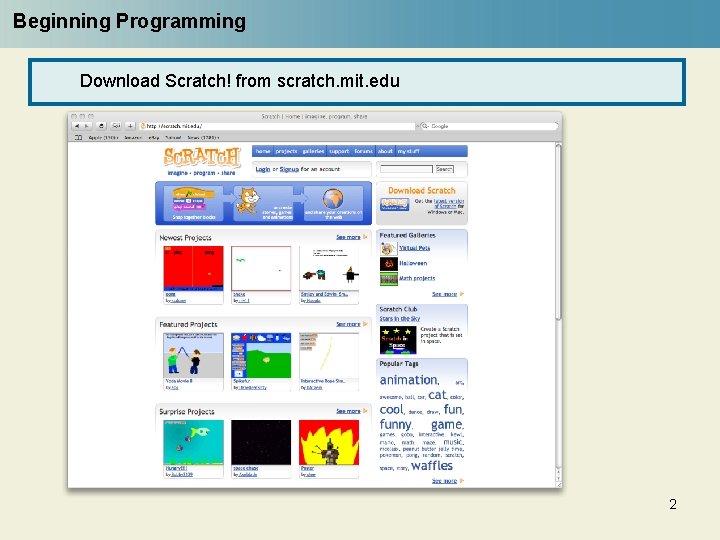Screen dimensions: 720x540
Task: Click the Google search field in Safari
Action: click(x=489, y=126)
